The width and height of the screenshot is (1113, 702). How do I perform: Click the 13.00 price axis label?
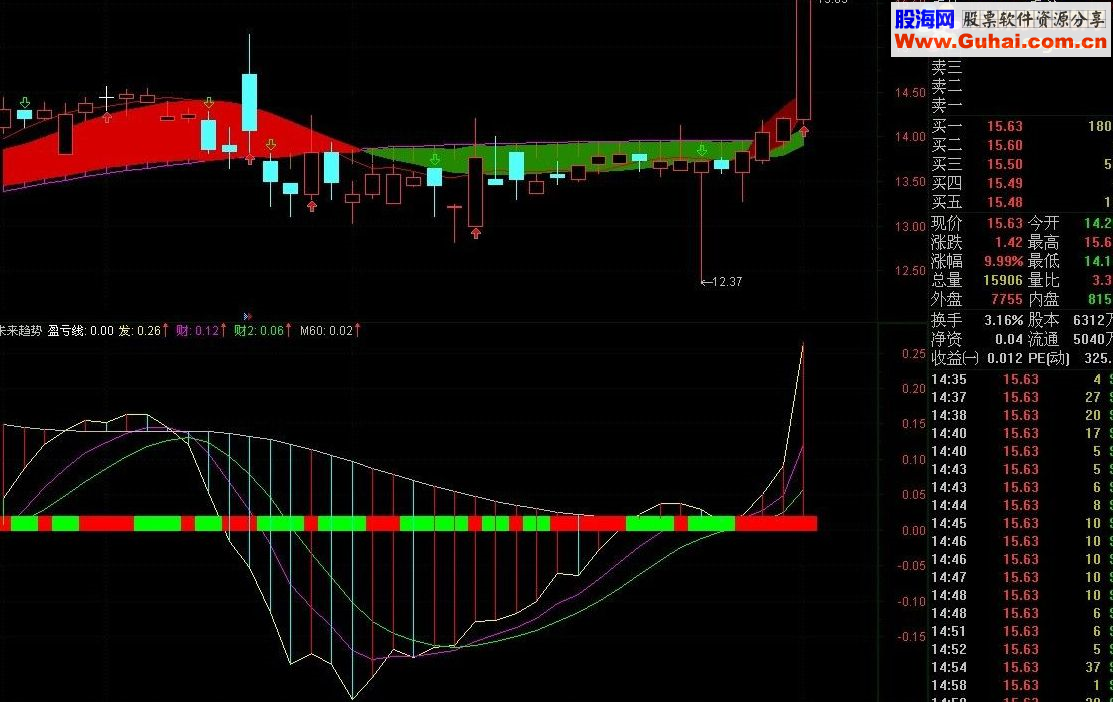(x=910, y=226)
